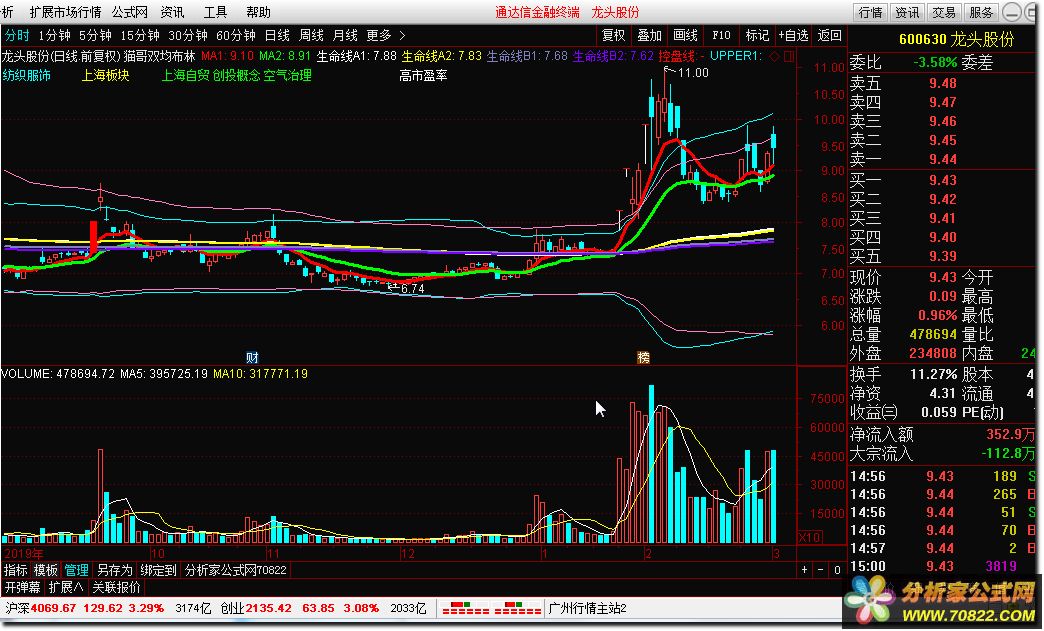This screenshot has width=1044, height=631.
Task: Open the 公式网 menu
Action: [130, 12]
